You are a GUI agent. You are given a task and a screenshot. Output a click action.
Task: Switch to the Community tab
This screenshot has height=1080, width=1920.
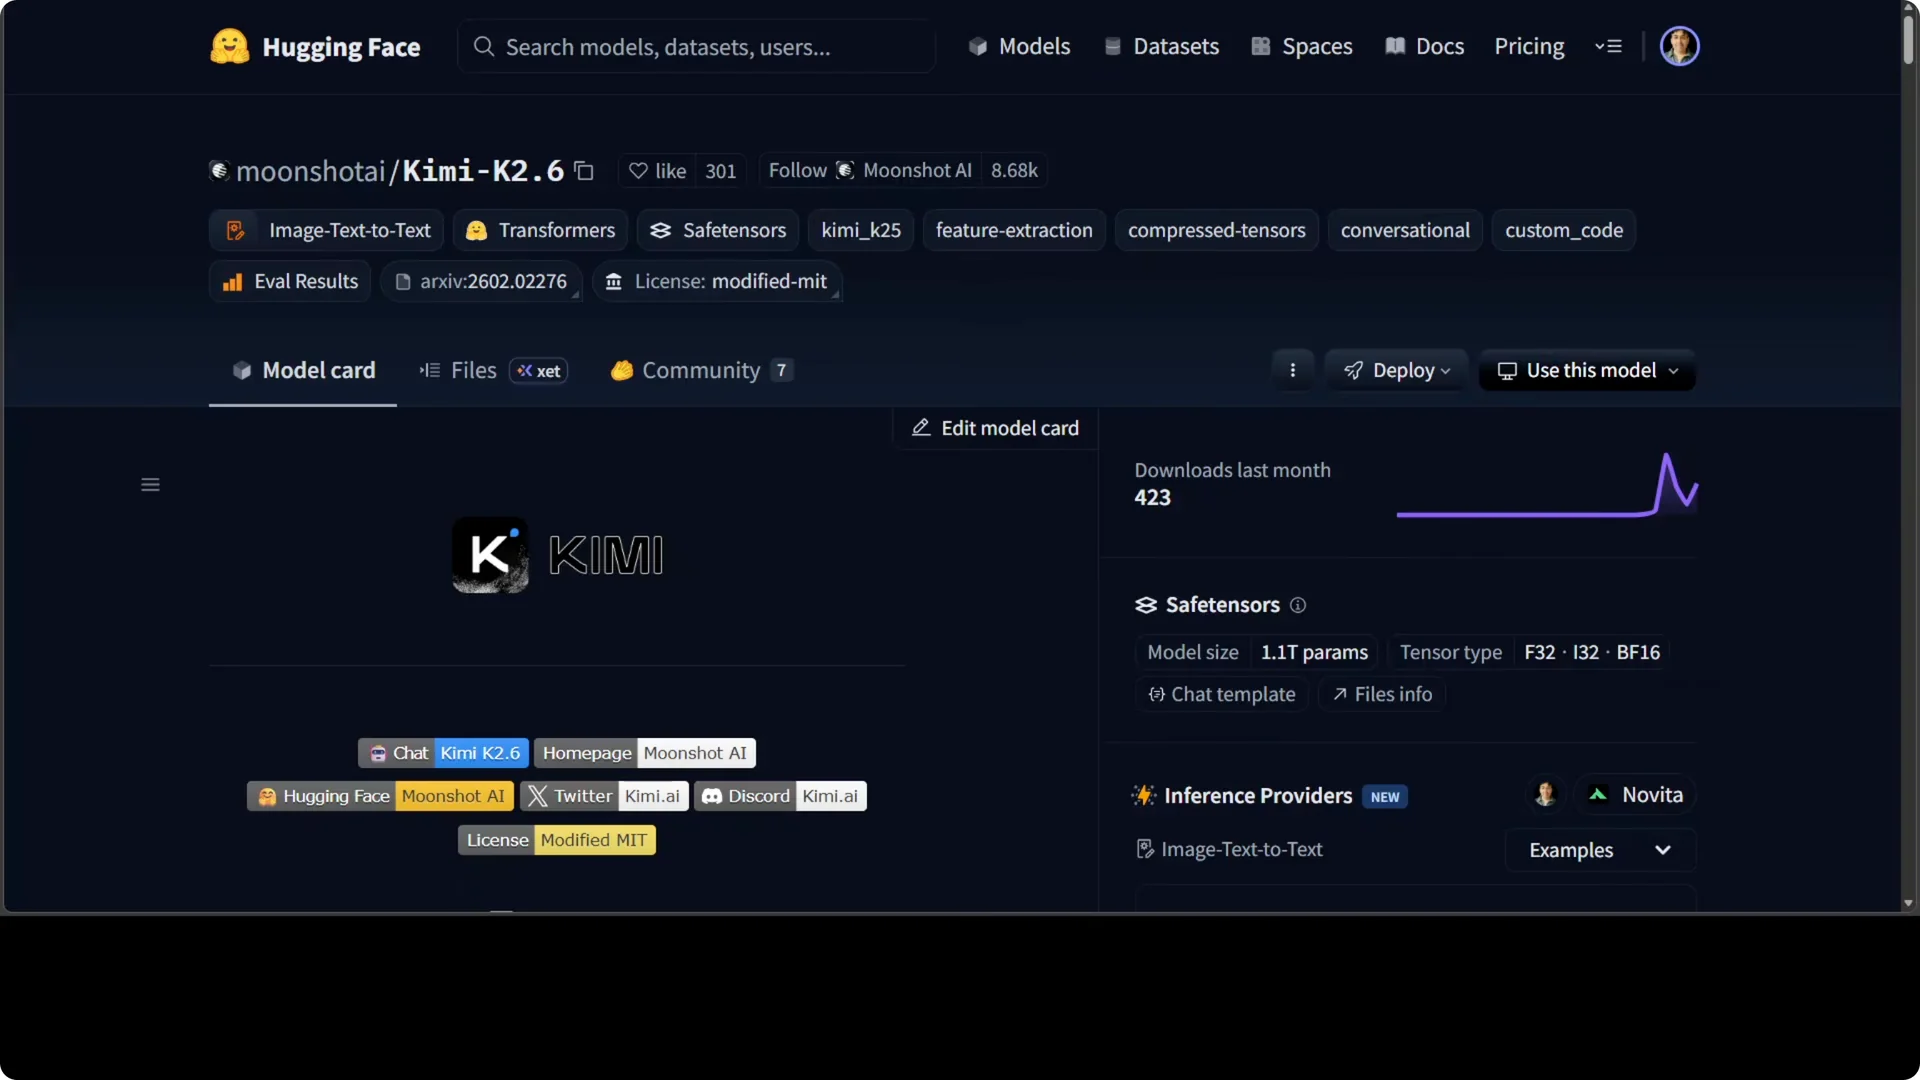(702, 371)
